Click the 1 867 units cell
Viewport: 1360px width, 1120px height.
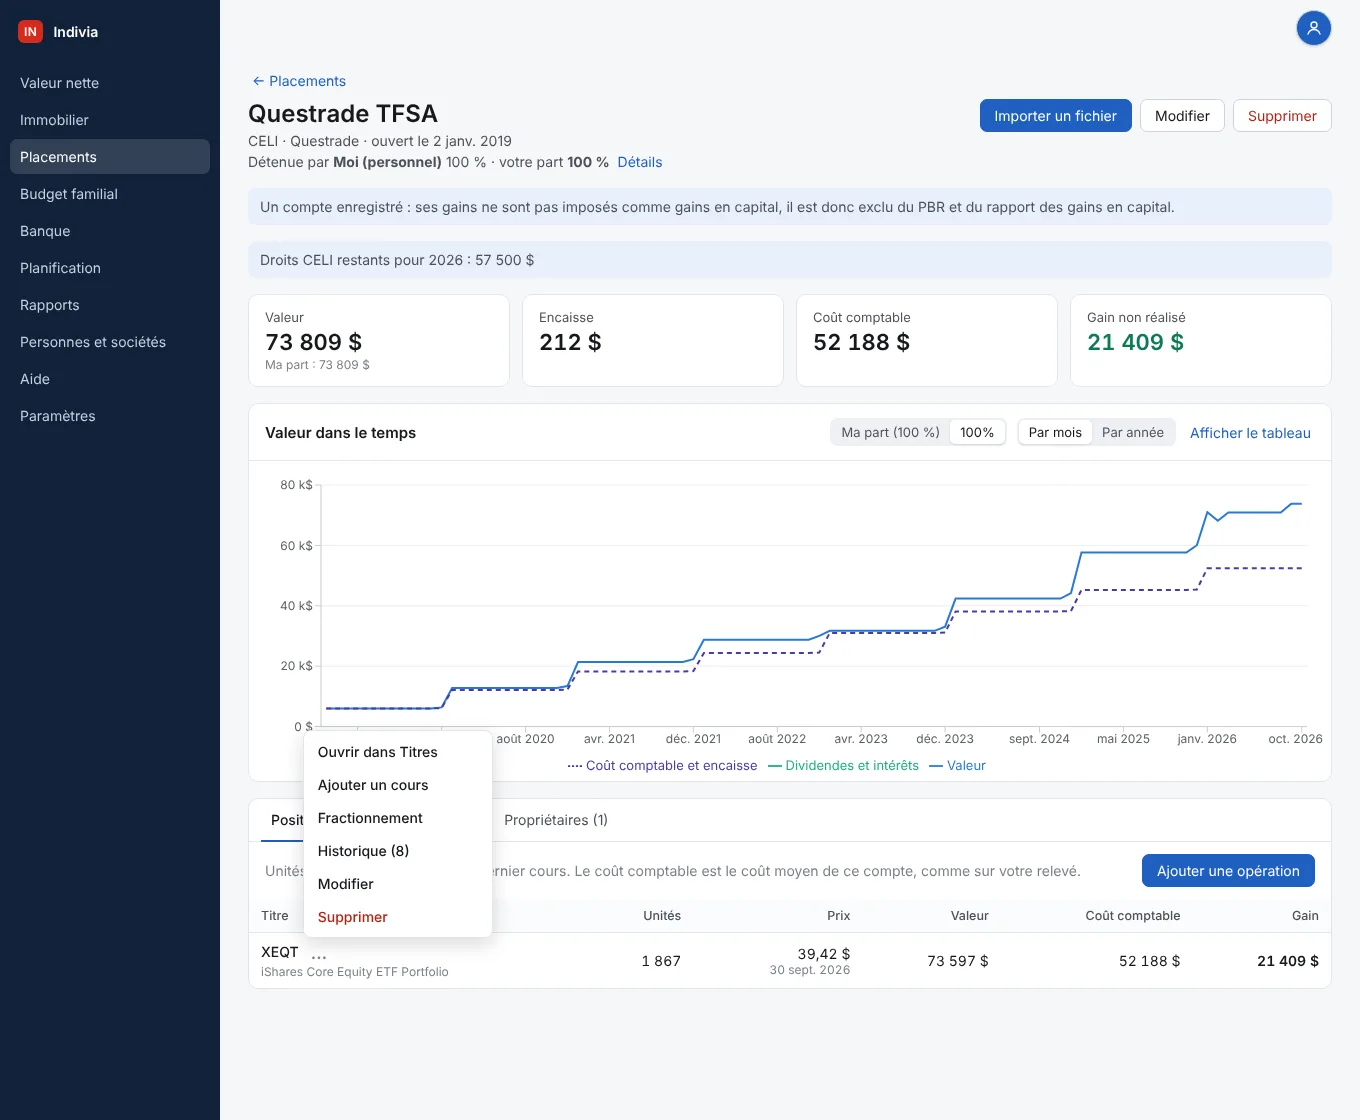[661, 961]
